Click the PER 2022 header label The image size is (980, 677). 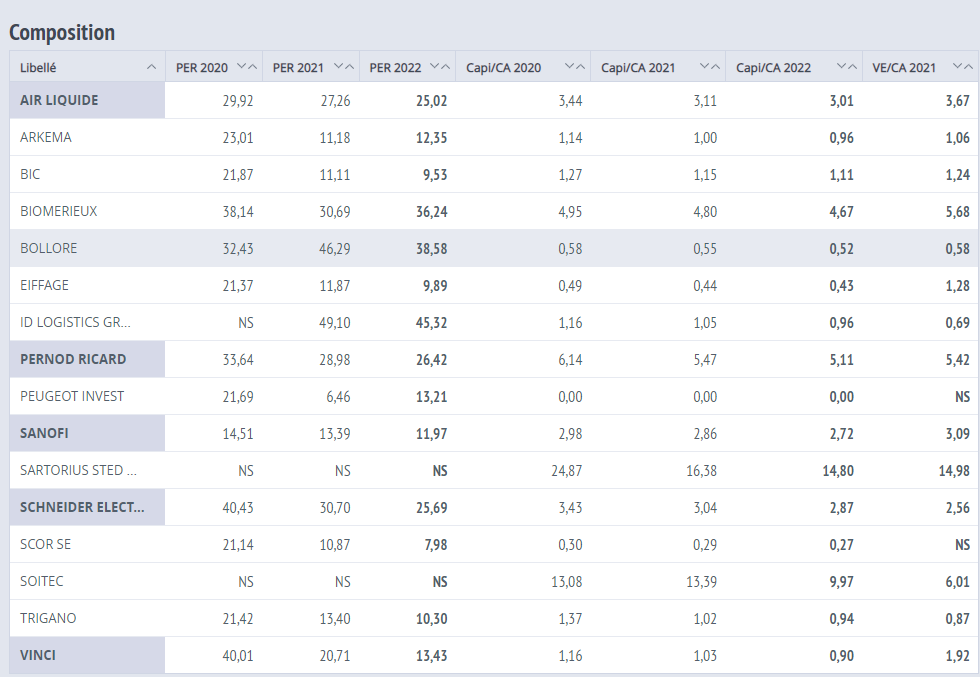pos(395,68)
